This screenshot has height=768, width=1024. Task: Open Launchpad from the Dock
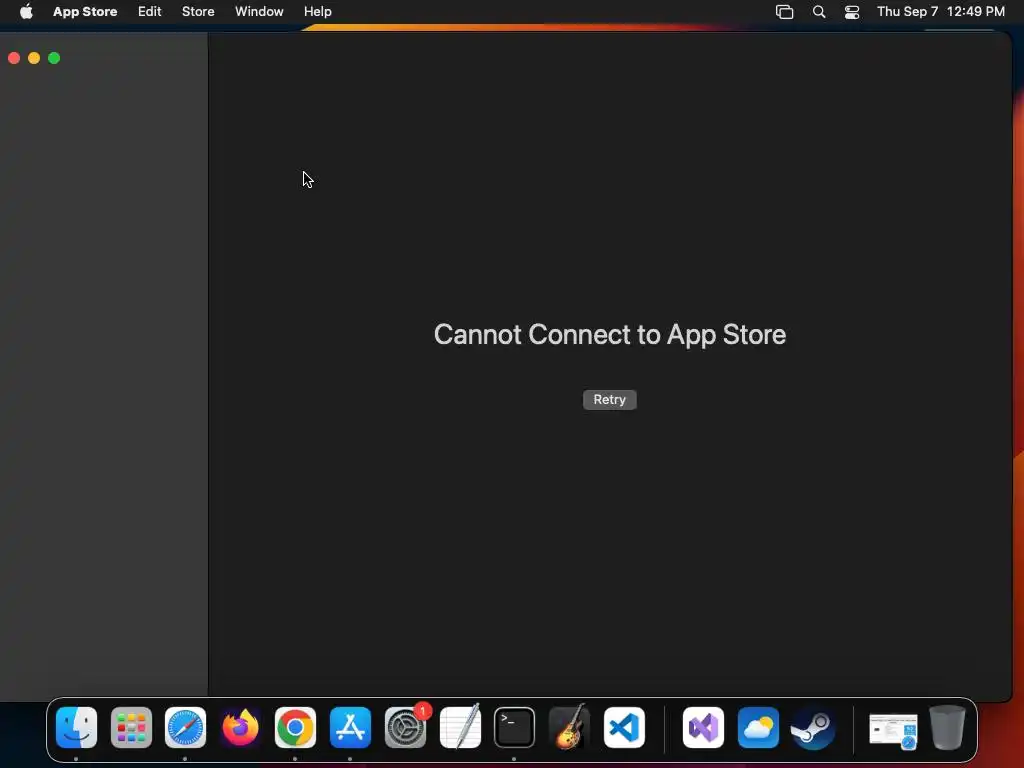(x=131, y=728)
